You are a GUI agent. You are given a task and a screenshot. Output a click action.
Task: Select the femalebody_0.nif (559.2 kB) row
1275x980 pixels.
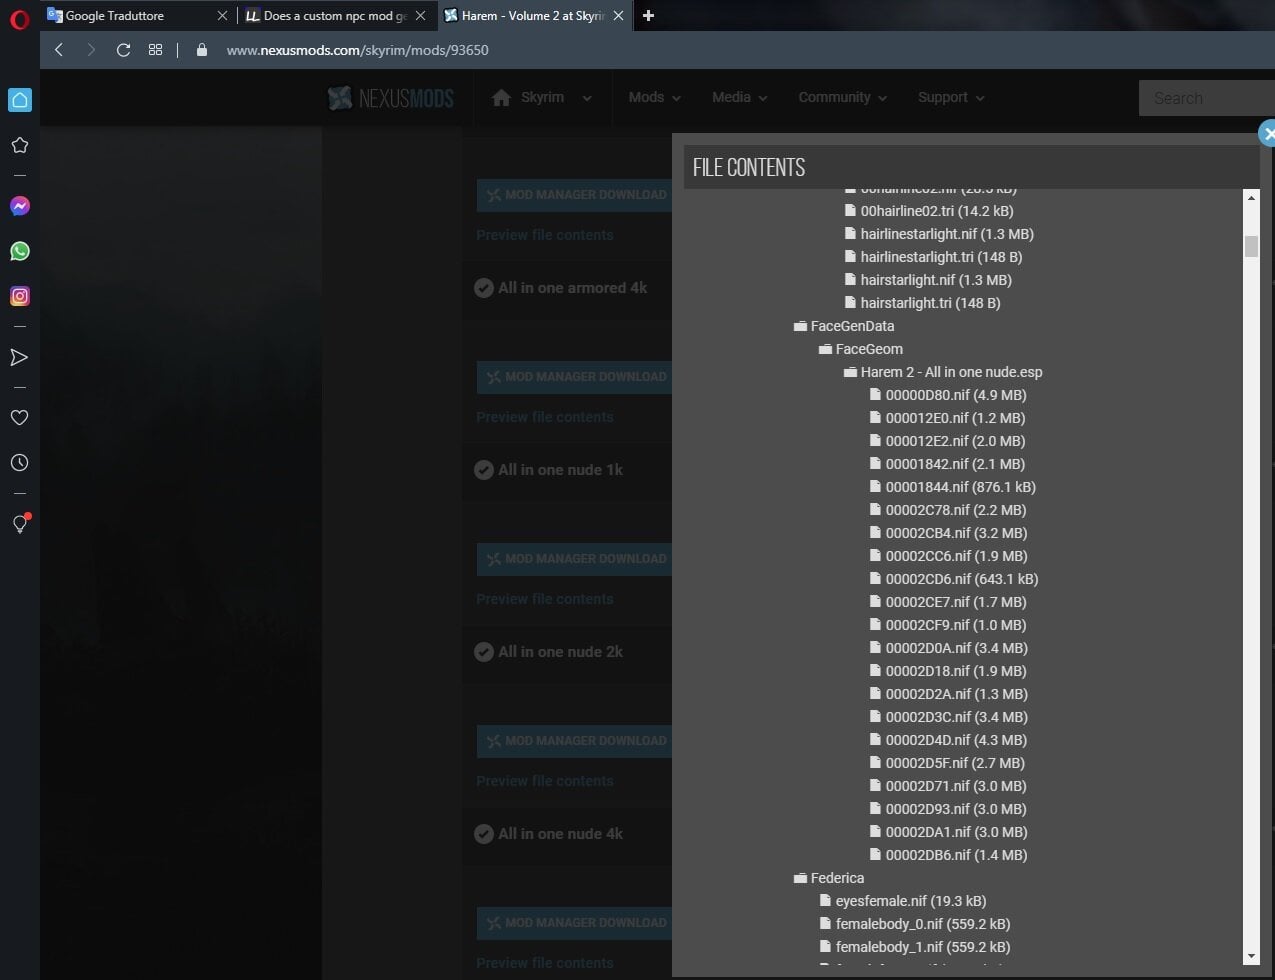point(915,924)
